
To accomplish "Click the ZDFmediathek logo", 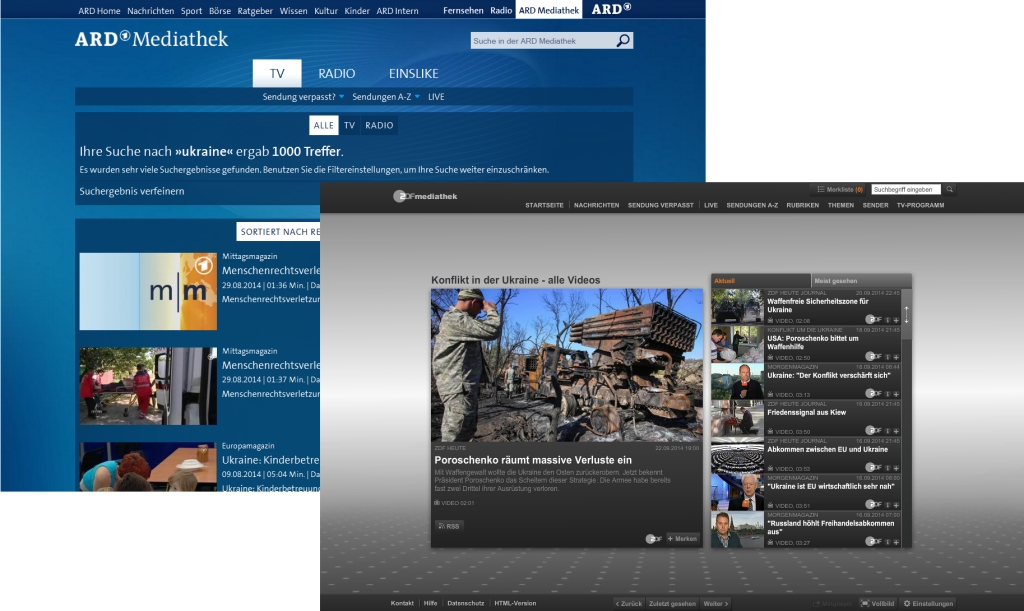I will click(x=425, y=196).
